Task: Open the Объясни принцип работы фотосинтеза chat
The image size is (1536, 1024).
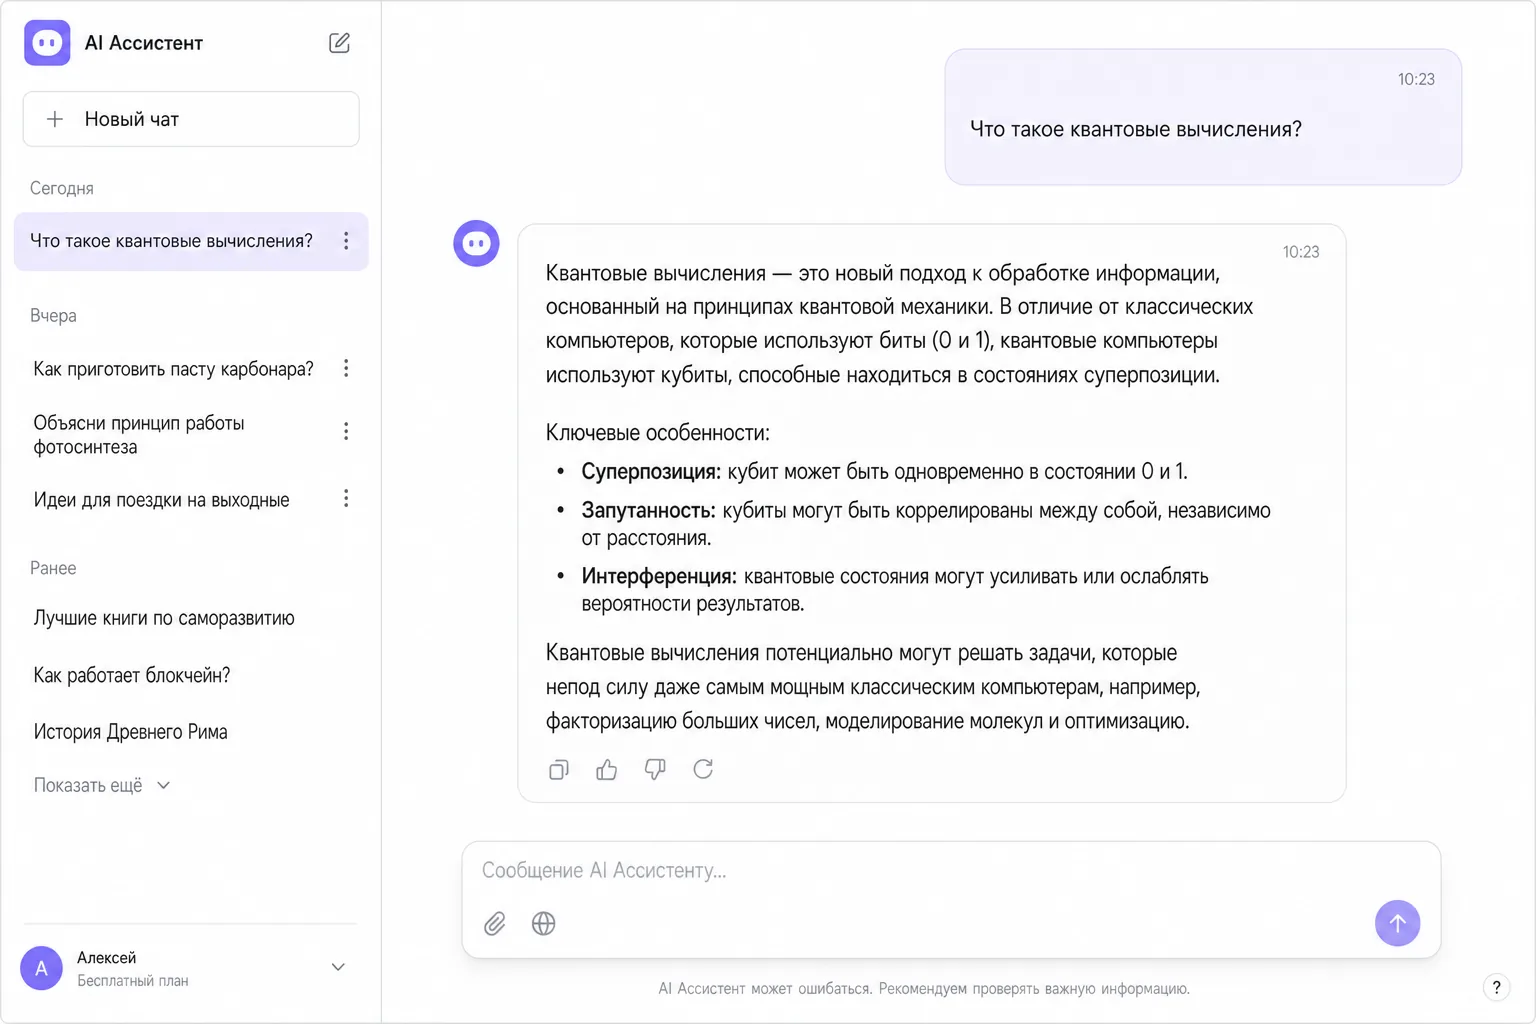Action: [139, 435]
